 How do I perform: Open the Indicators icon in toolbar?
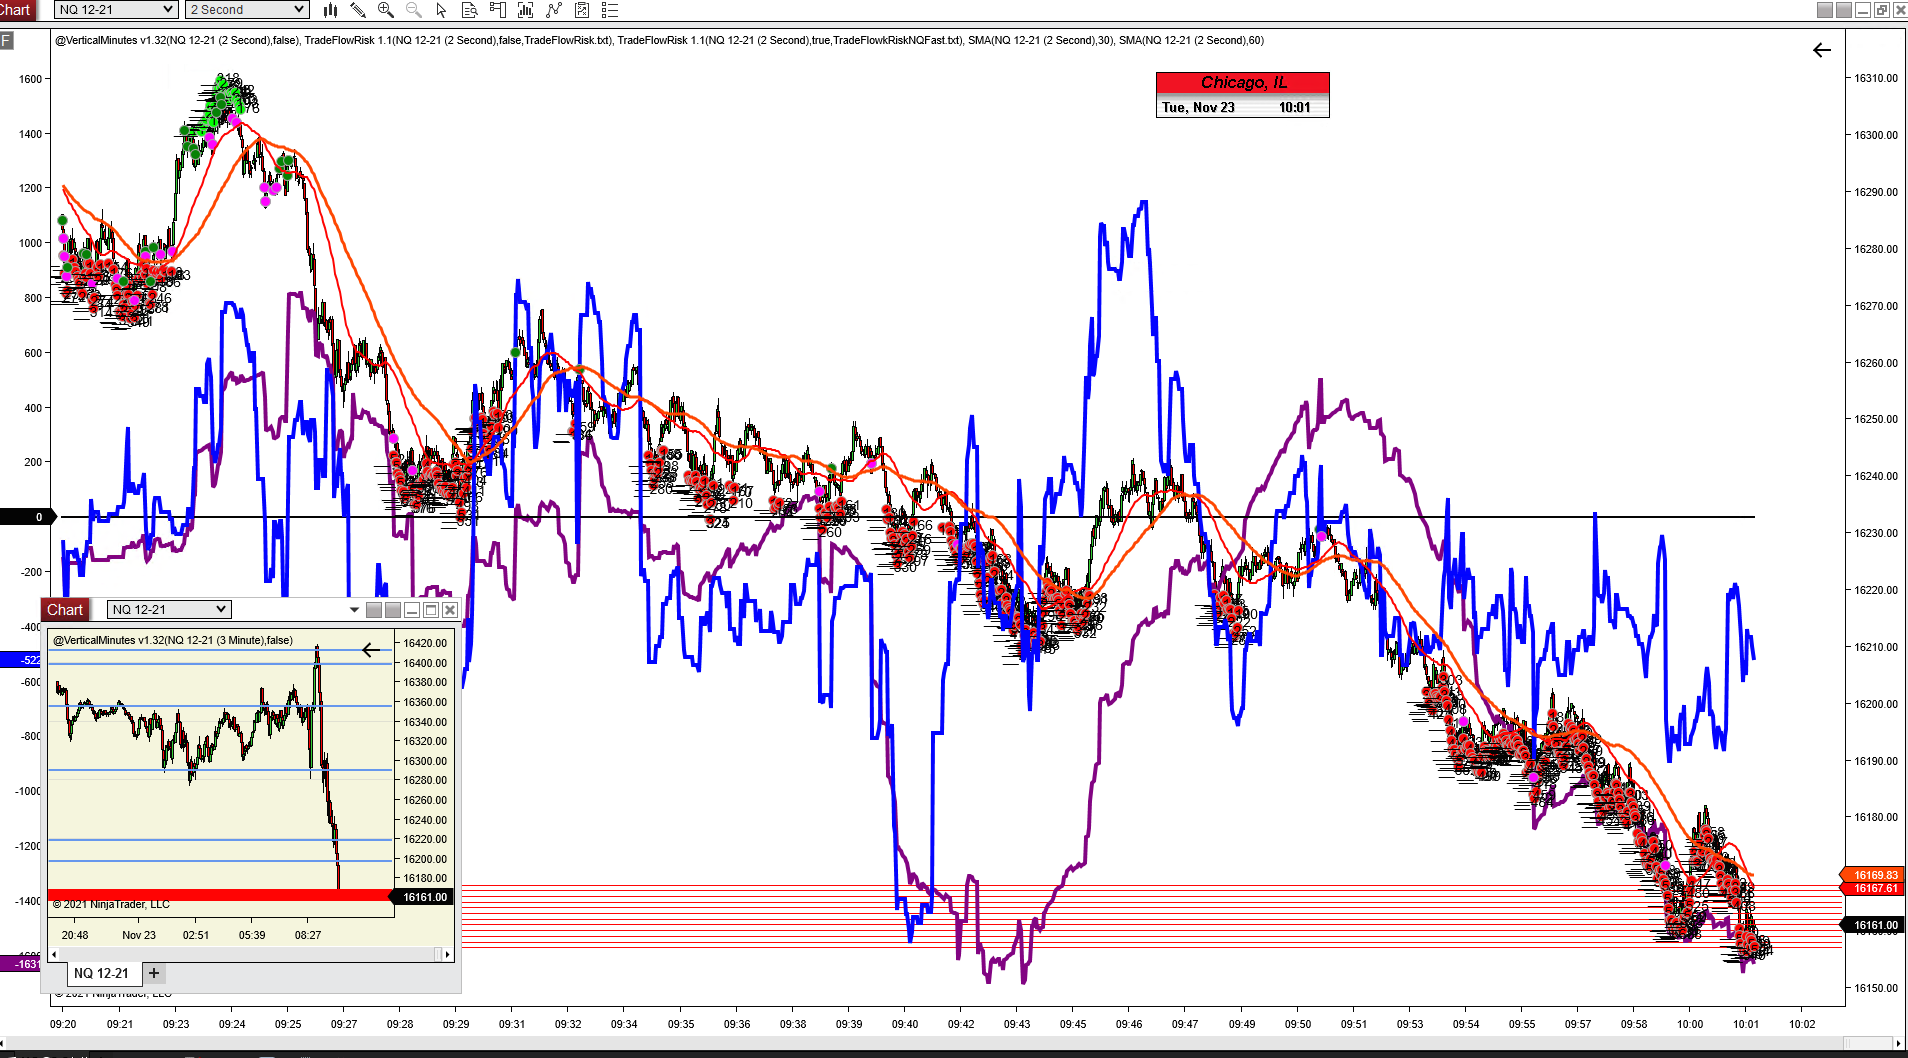[526, 10]
